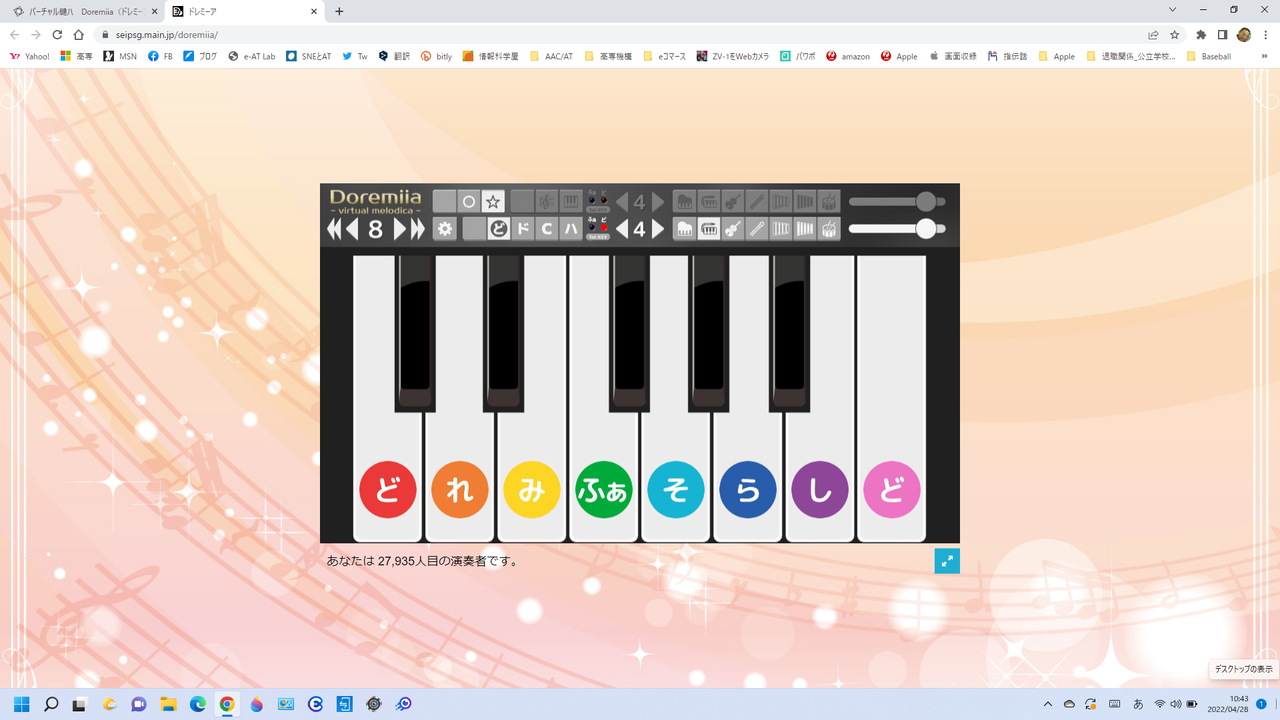Choose melodica instrument in bottom row
Viewport: 1280px width, 720px height.
(x=709, y=229)
